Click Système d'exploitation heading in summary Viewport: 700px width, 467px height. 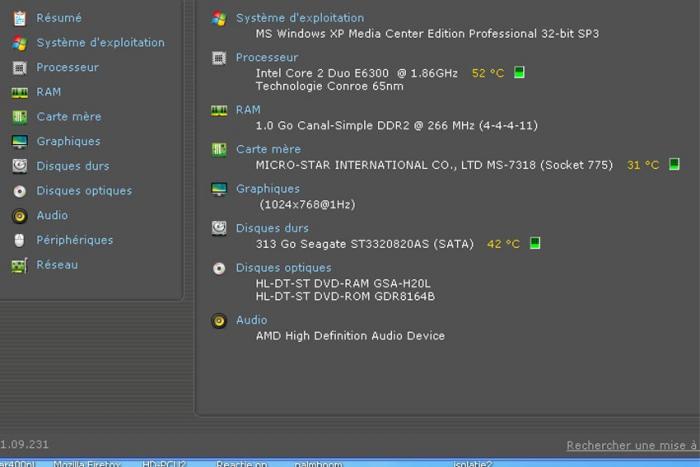click(x=300, y=18)
